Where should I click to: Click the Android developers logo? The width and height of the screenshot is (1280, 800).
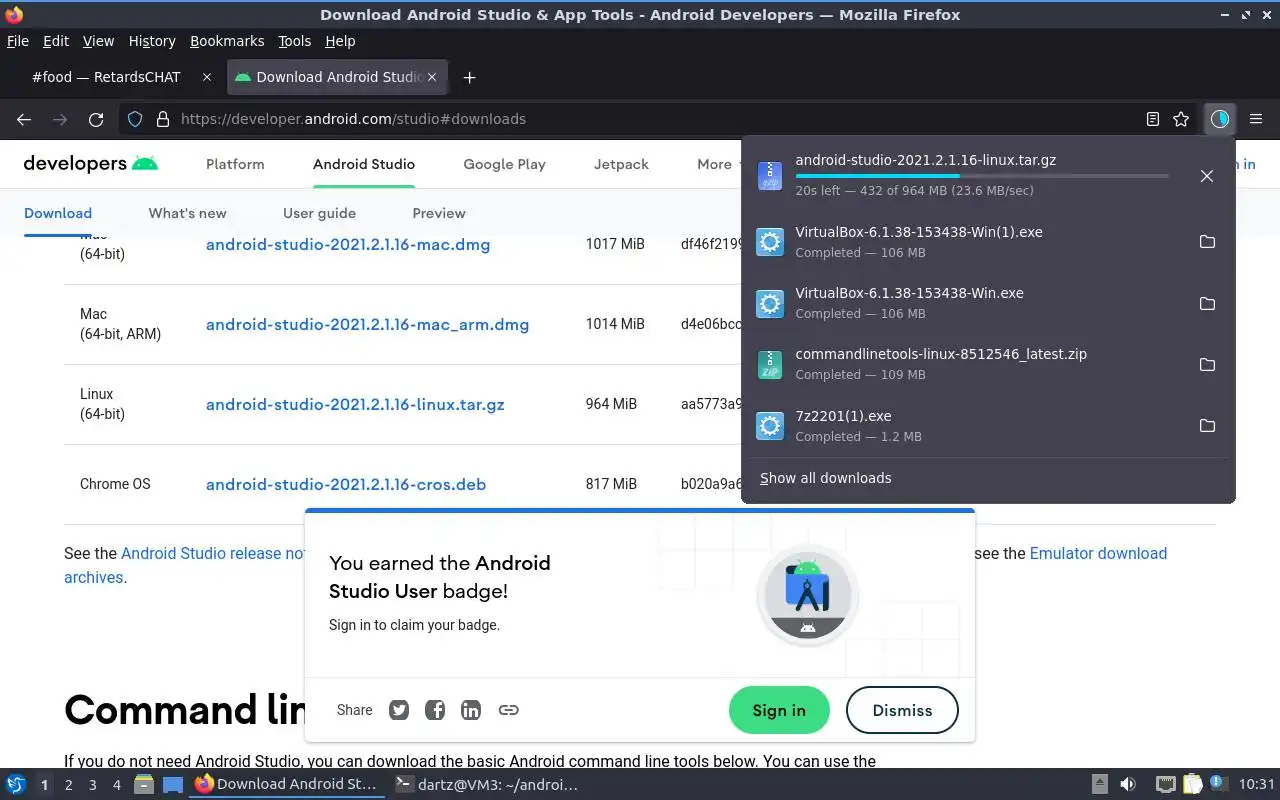click(90, 163)
